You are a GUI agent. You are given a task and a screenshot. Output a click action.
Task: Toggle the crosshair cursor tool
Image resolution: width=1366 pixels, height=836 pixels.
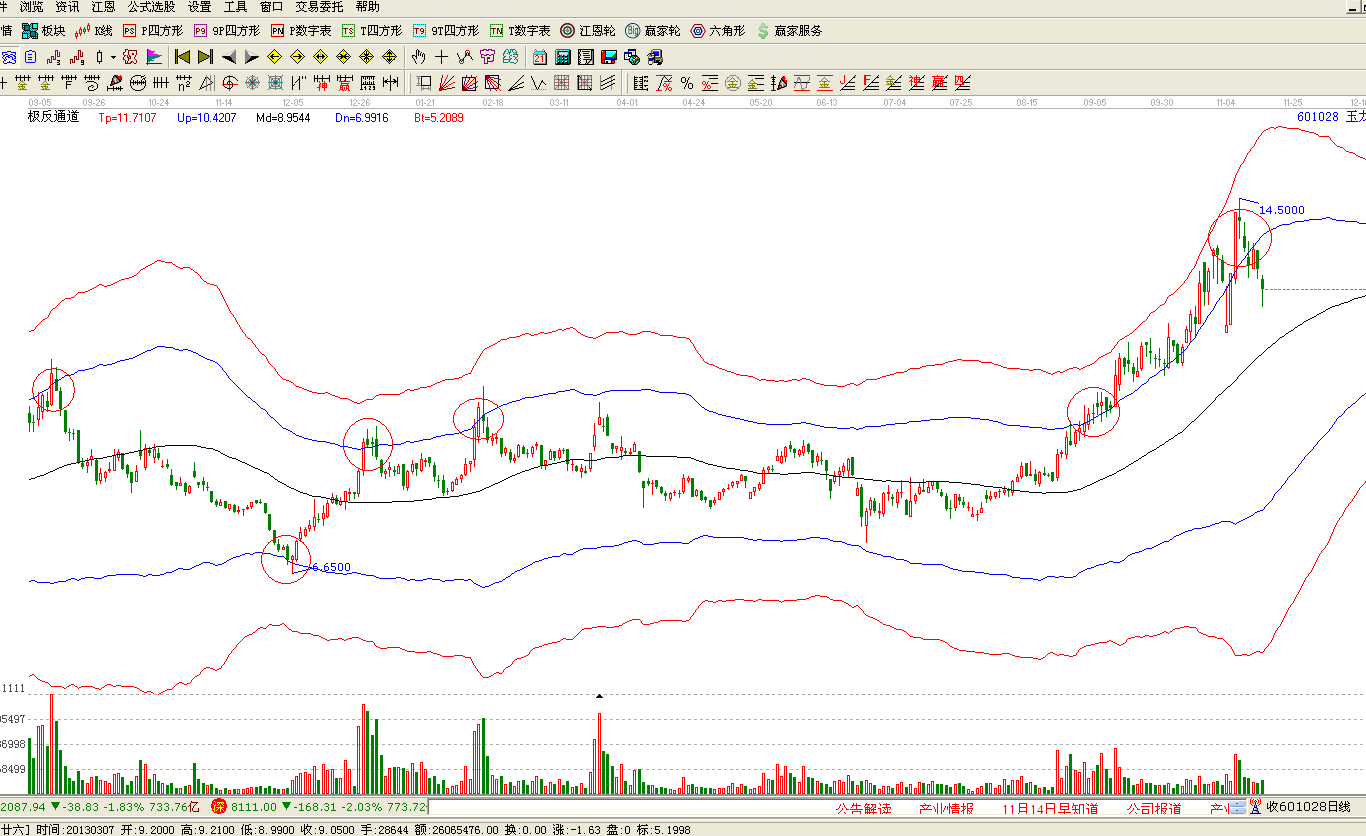[x=441, y=57]
